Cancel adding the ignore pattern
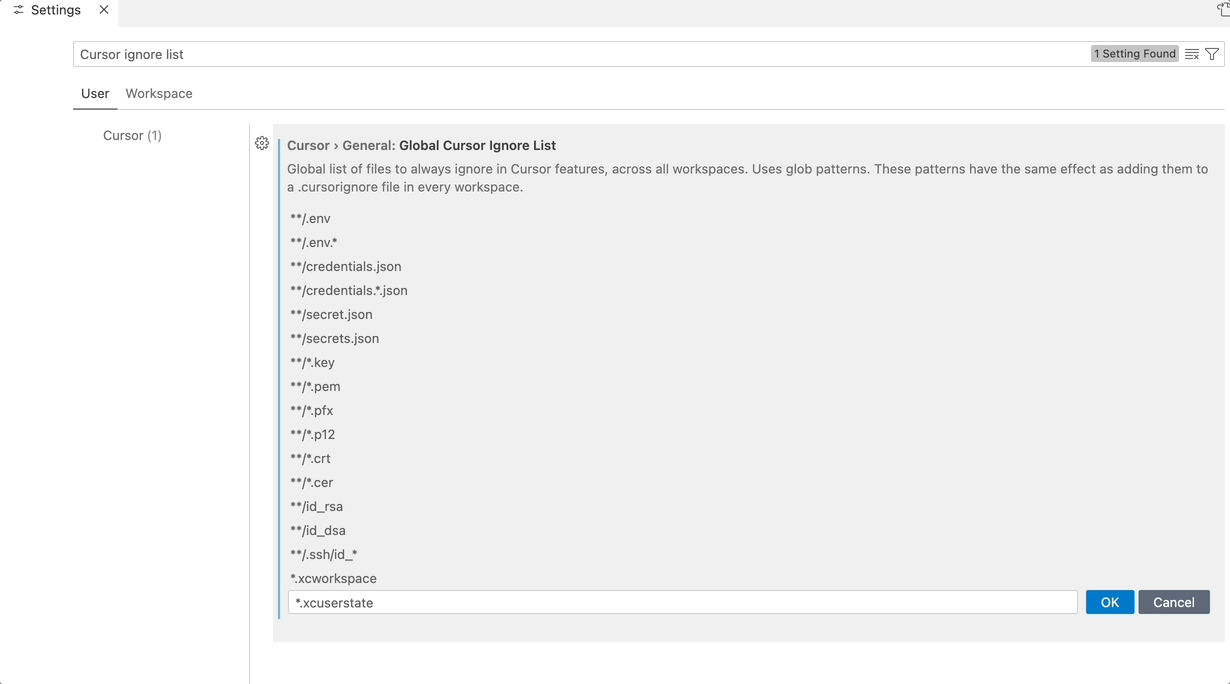 tap(1174, 602)
